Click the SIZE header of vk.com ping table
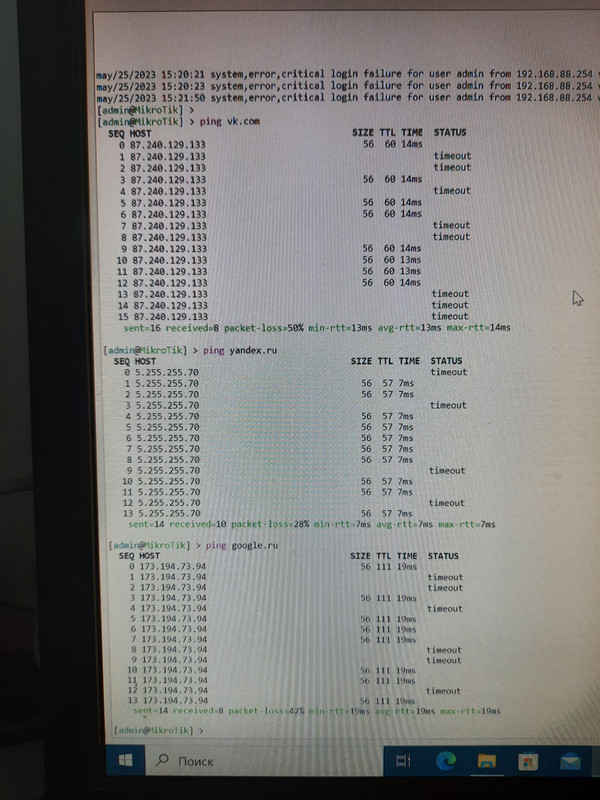 tap(363, 133)
